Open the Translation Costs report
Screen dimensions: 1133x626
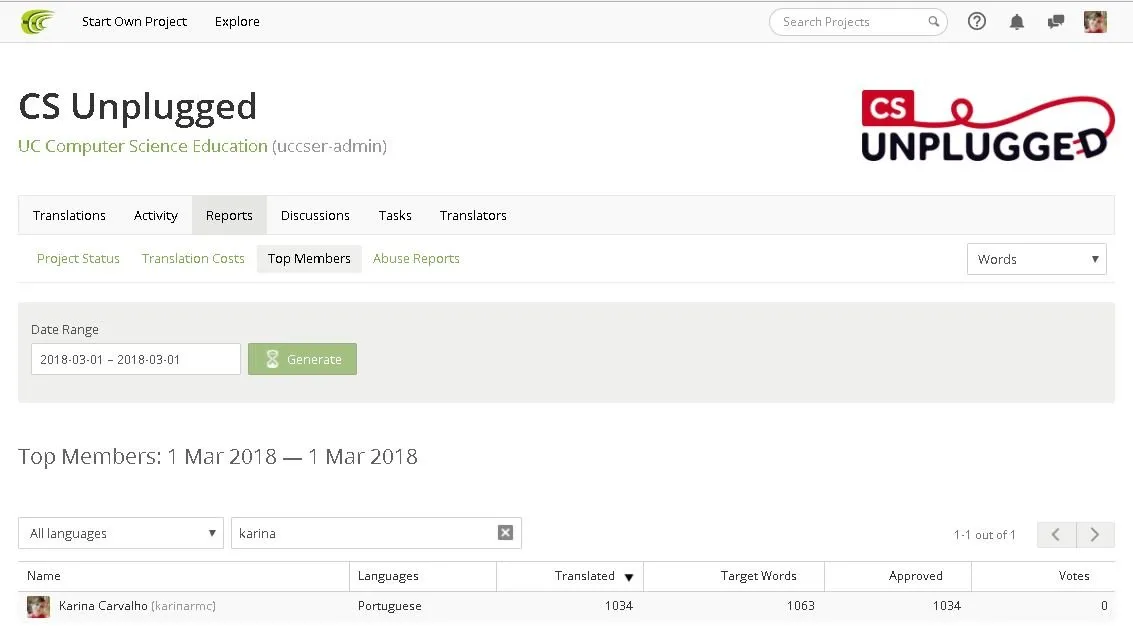click(193, 258)
